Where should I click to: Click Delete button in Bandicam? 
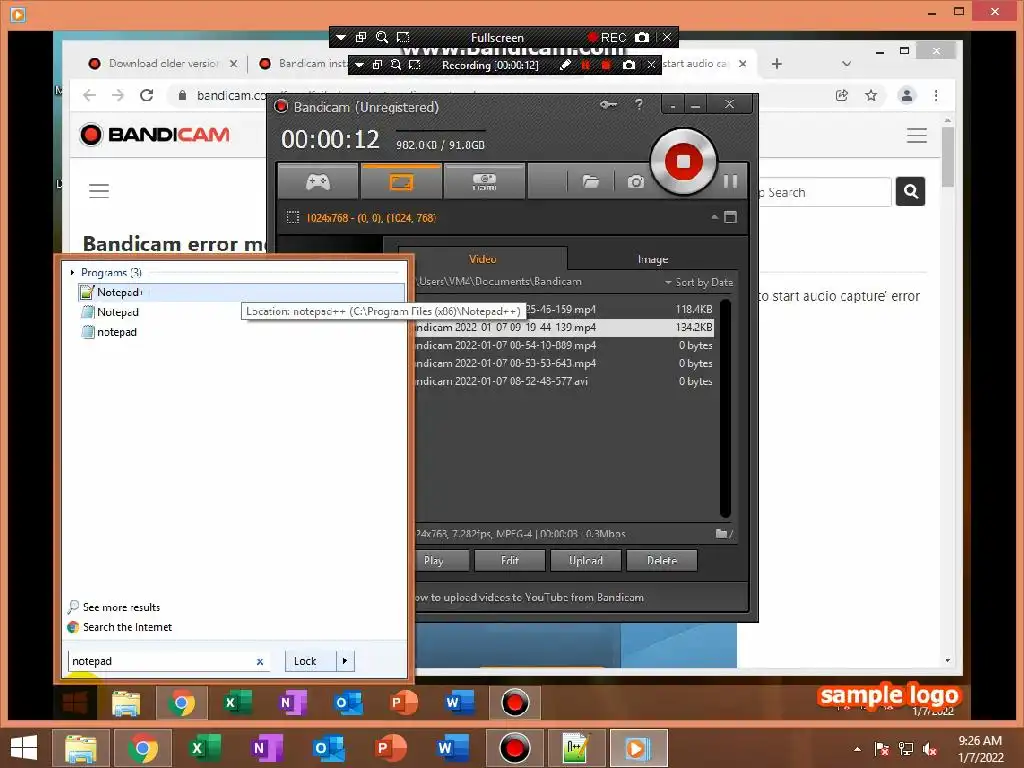pos(662,560)
